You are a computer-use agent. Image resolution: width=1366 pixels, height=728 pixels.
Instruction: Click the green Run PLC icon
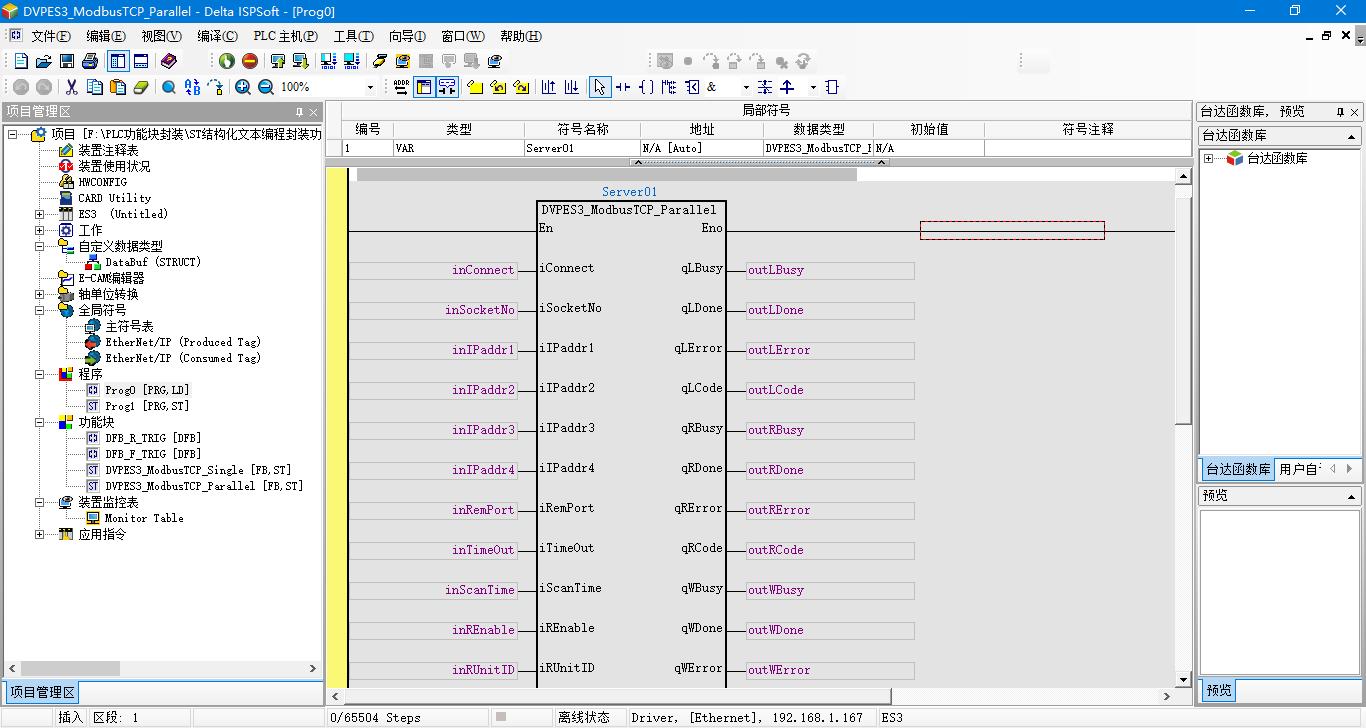pyautogui.click(x=227, y=62)
